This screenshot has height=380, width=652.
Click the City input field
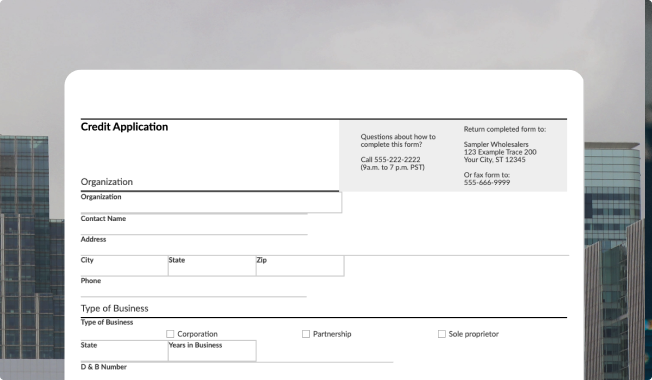pyautogui.click(x=124, y=266)
